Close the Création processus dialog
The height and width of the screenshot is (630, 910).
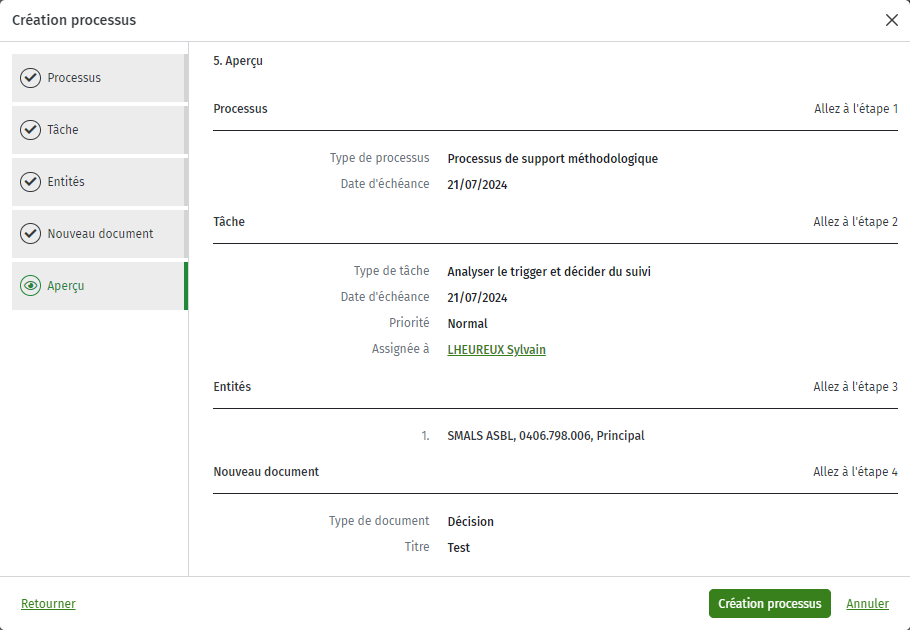891,20
